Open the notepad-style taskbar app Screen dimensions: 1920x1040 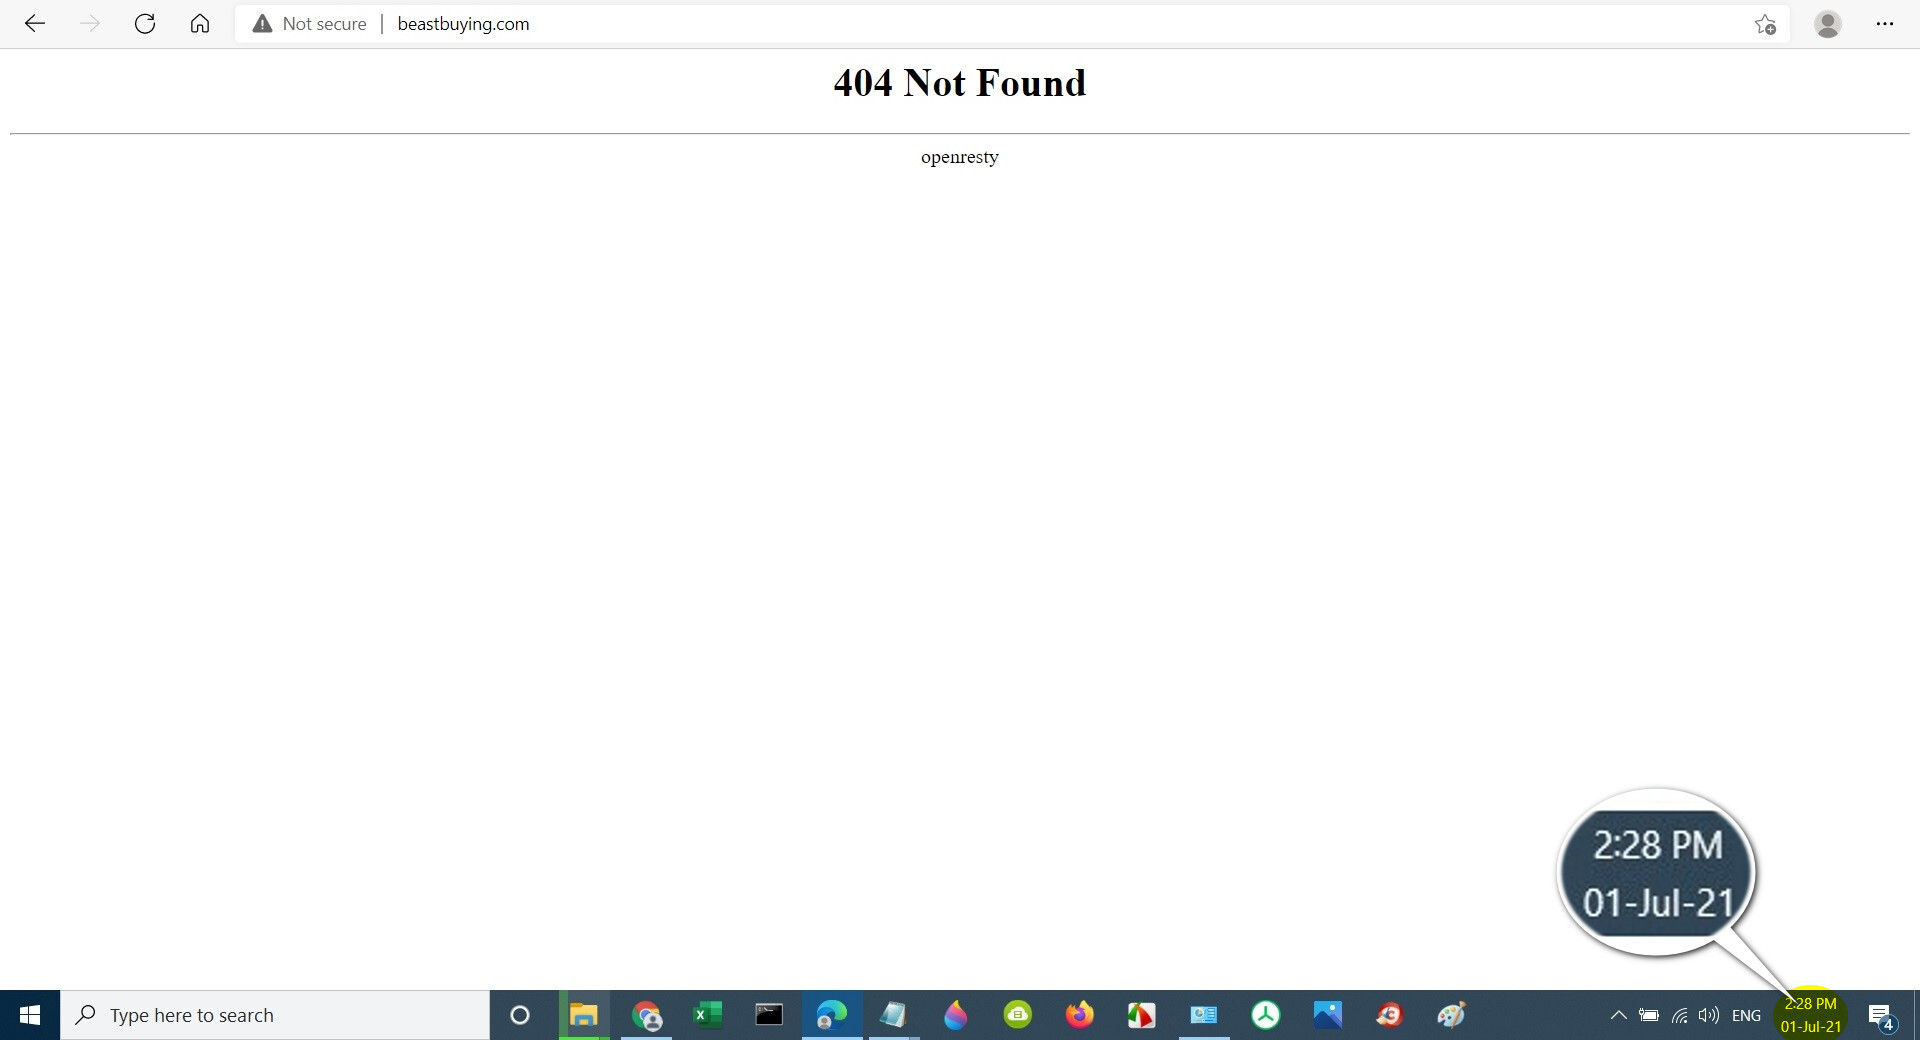(x=893, y=1015)
